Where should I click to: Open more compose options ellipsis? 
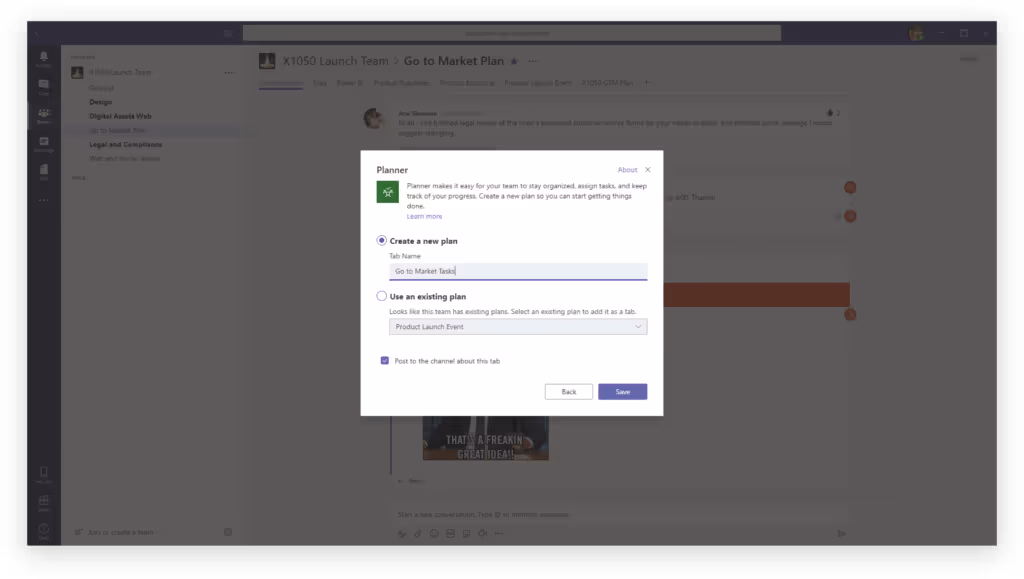[x=499, y=534]
